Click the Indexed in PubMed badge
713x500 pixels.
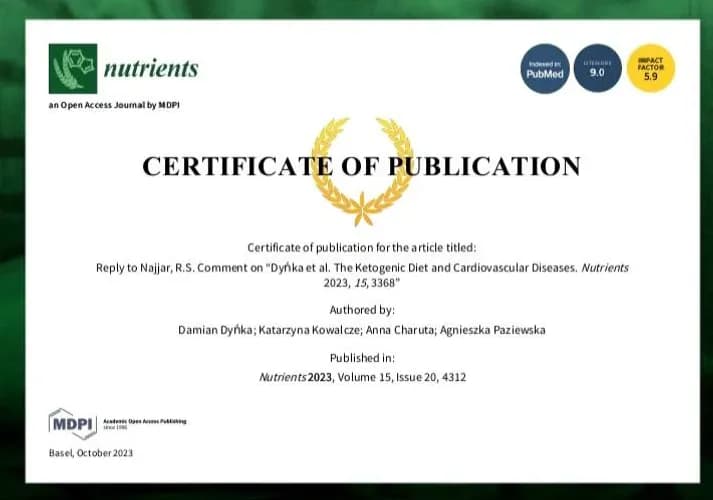546,69
